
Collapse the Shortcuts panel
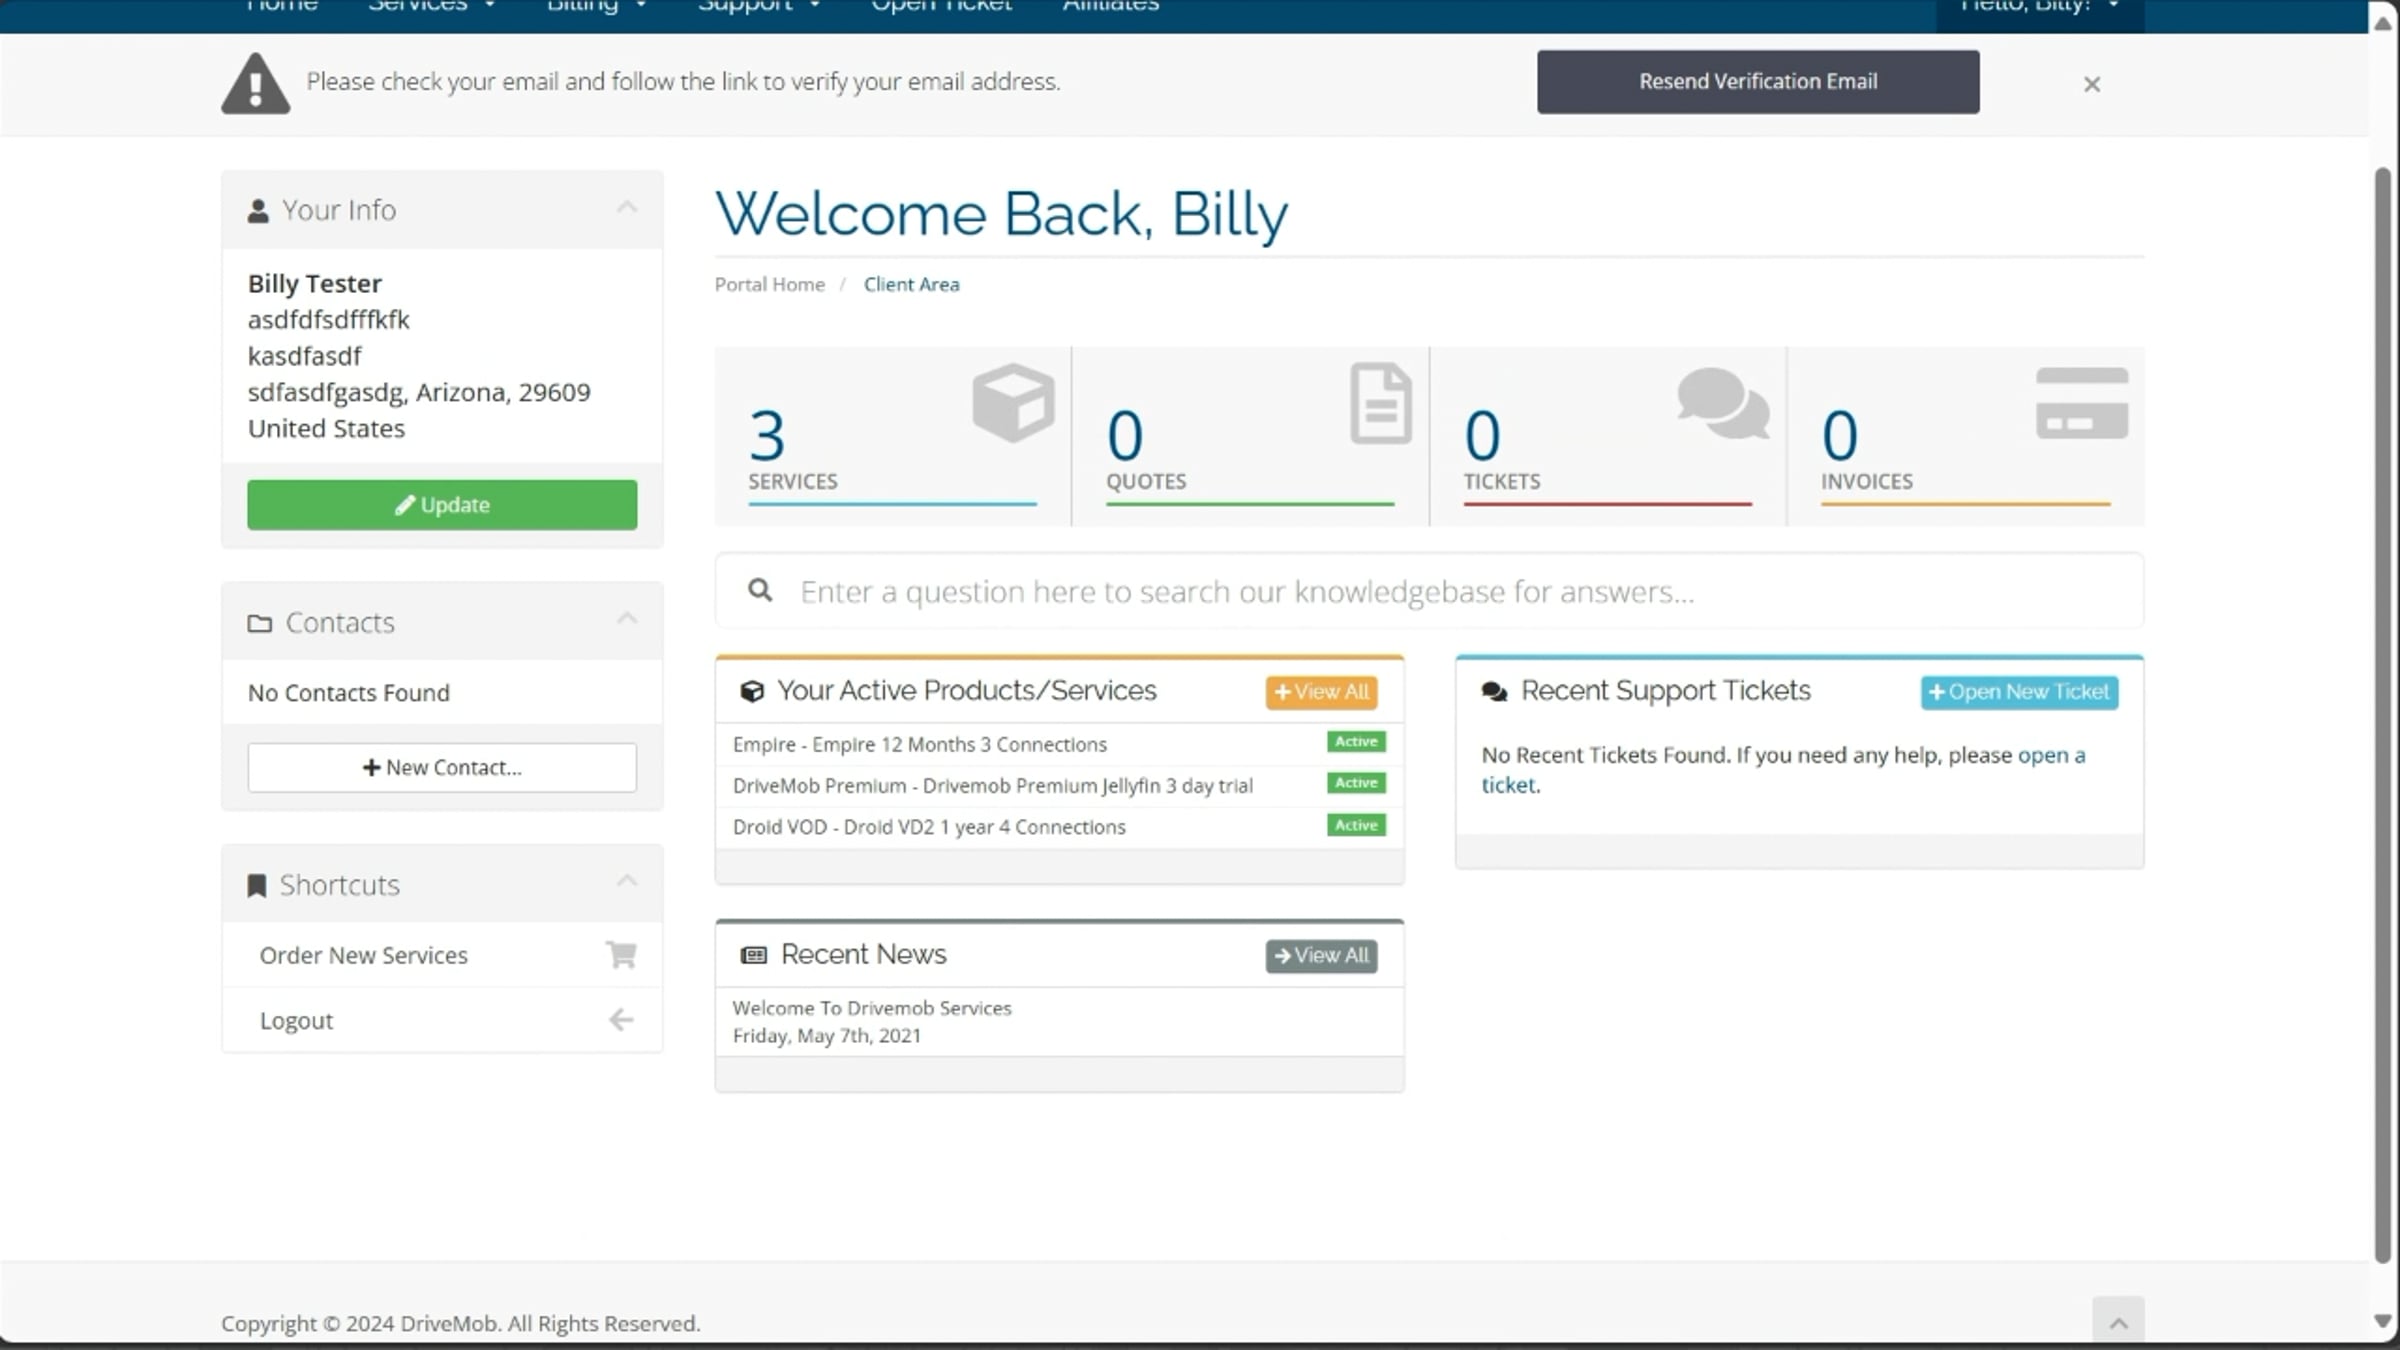click(x=627, y=882)
